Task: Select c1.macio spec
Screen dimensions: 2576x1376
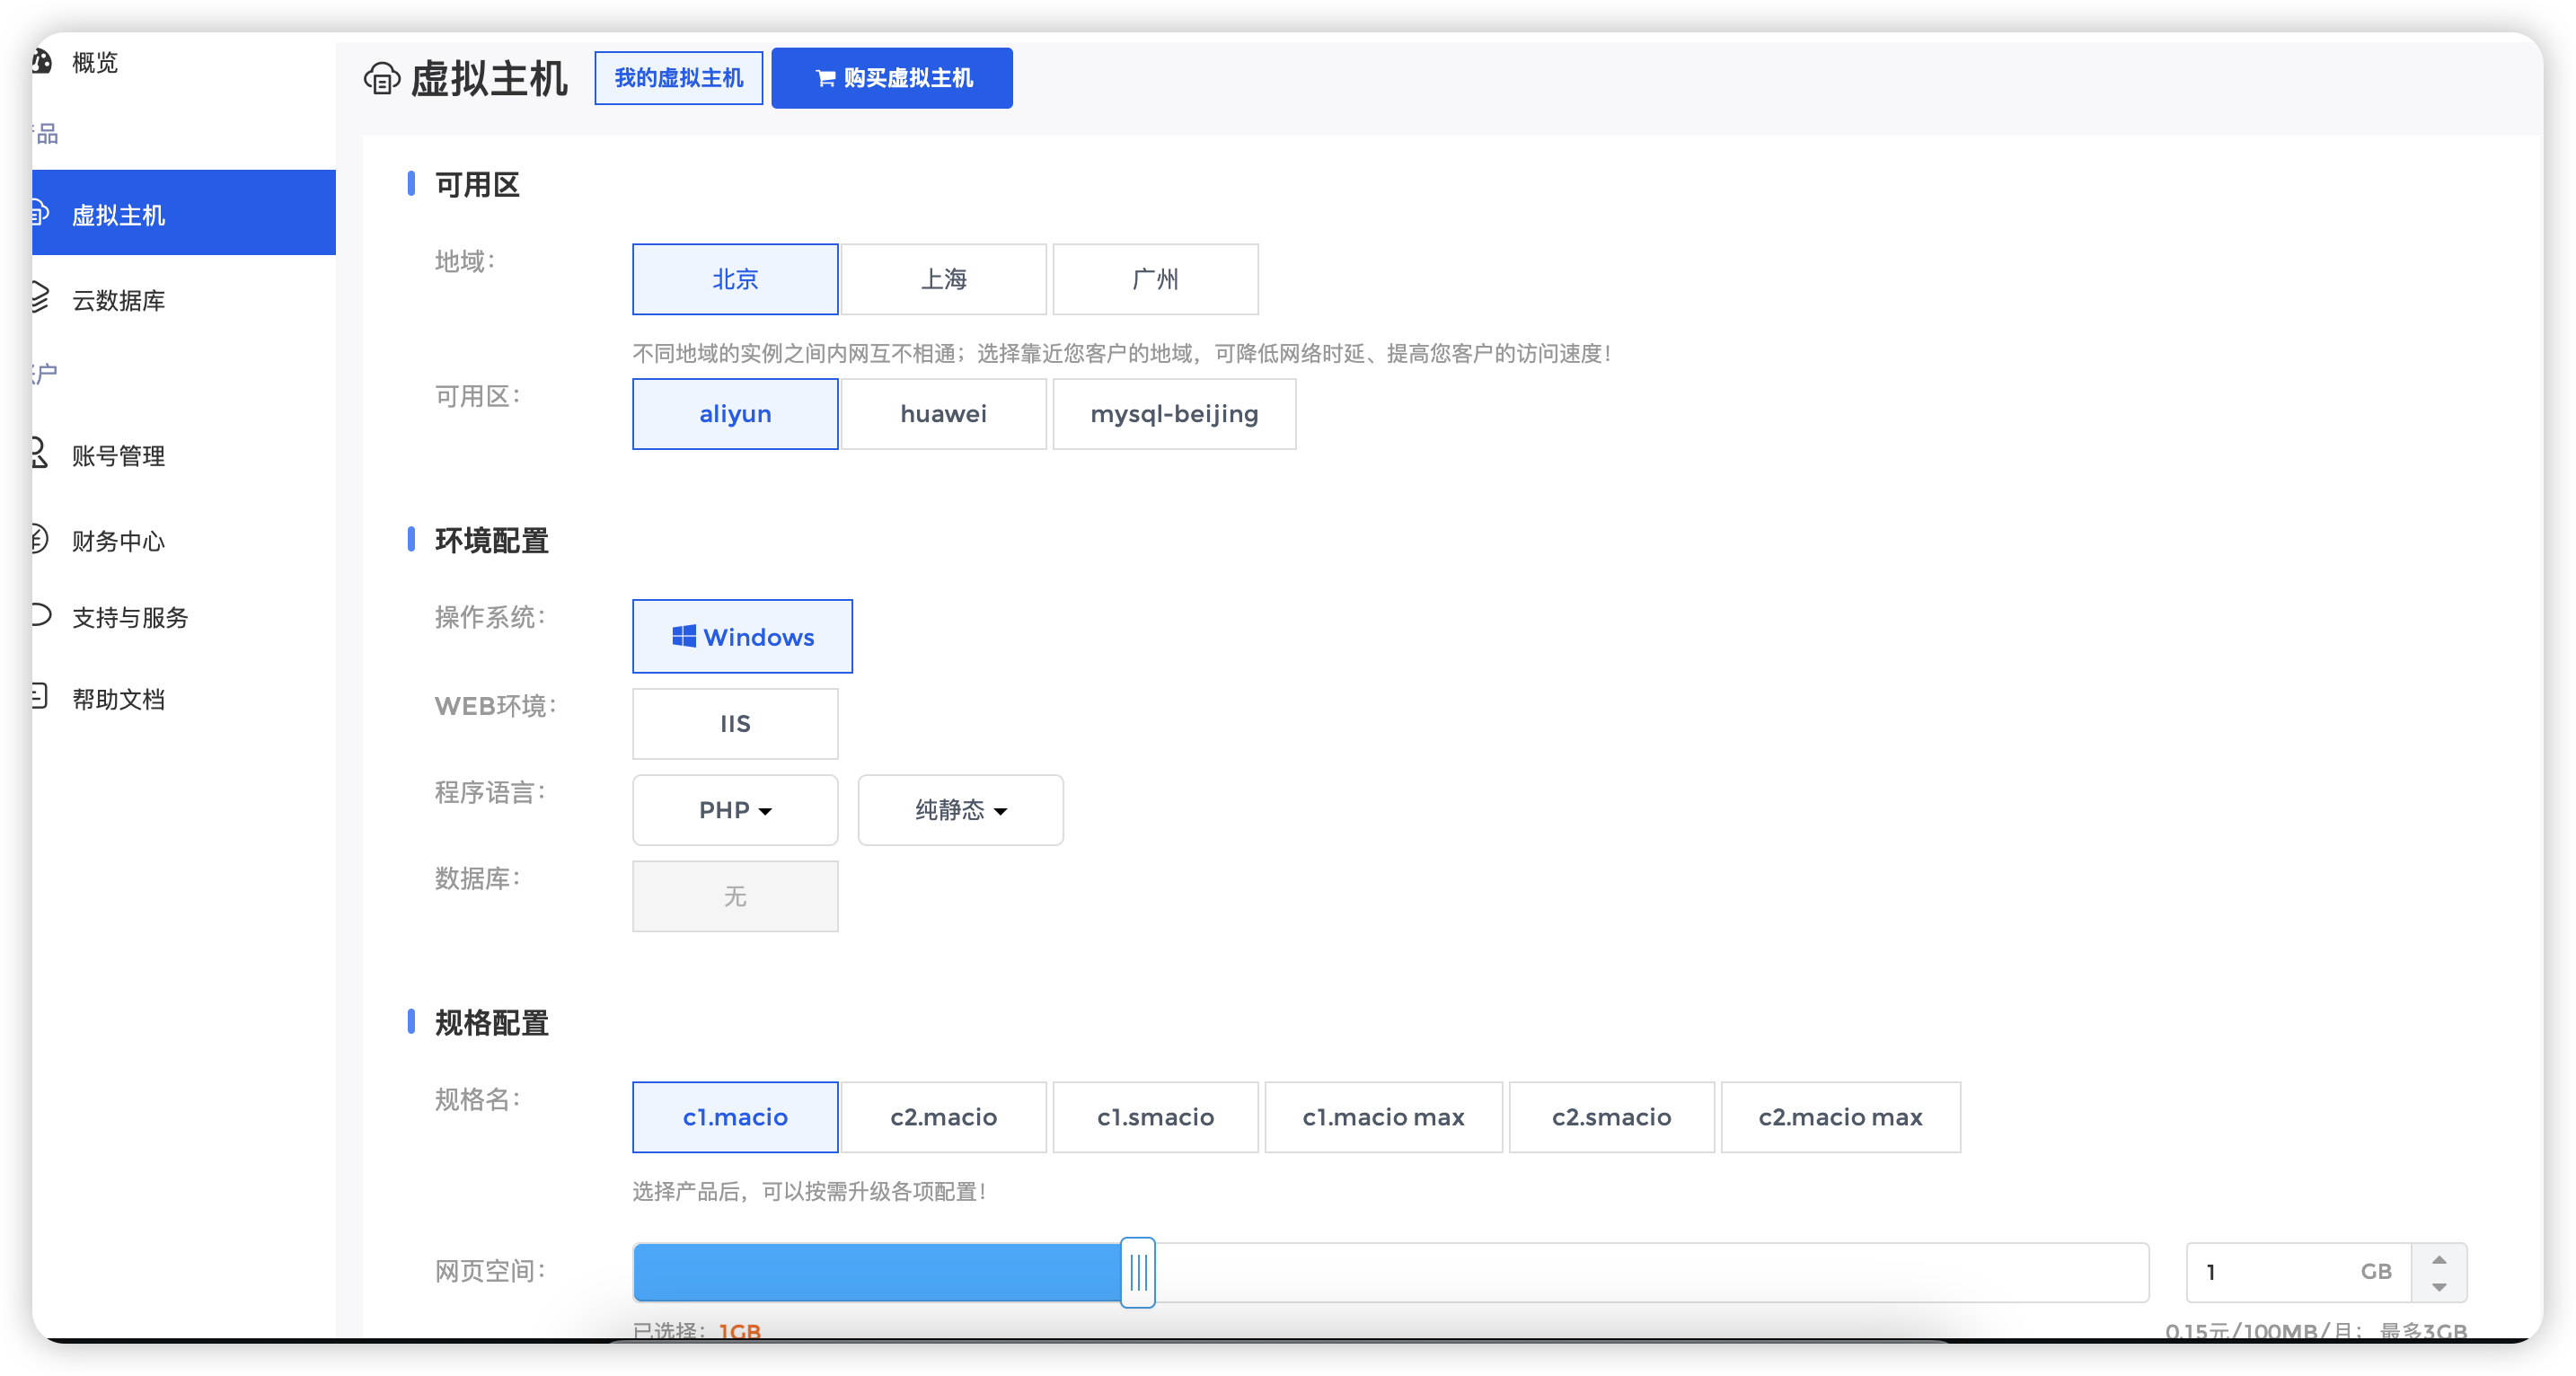Action: click(735, 1117)
